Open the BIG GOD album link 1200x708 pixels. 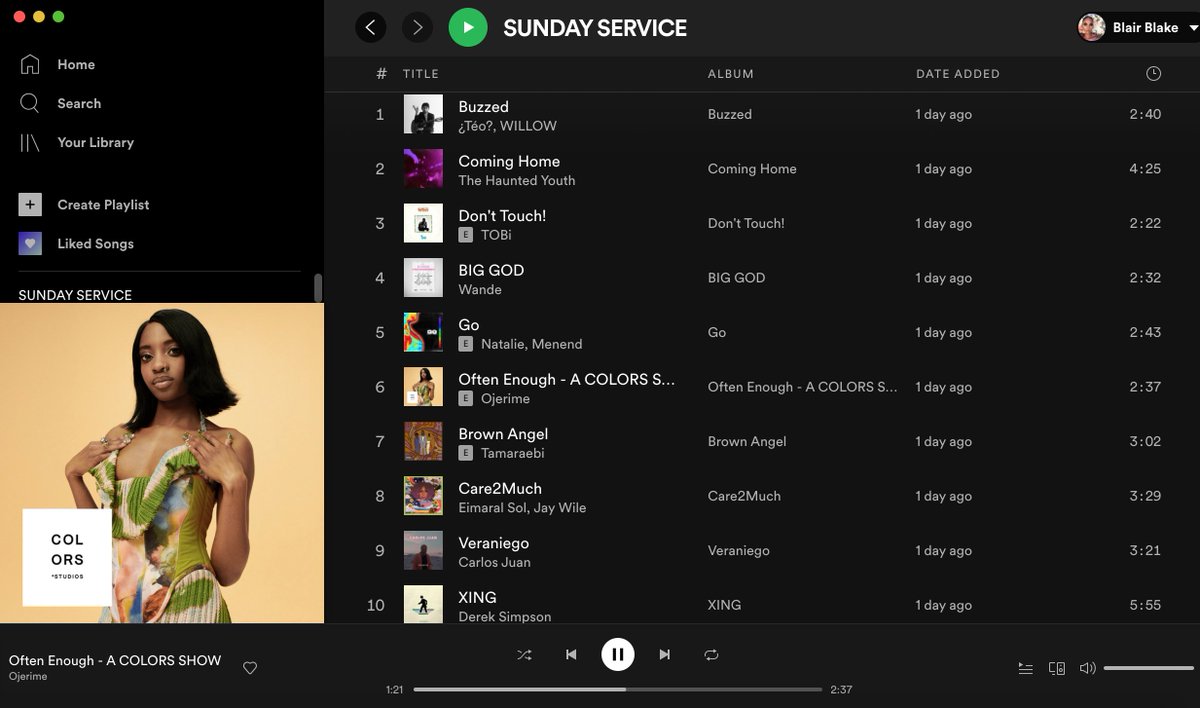coord(736,278)
